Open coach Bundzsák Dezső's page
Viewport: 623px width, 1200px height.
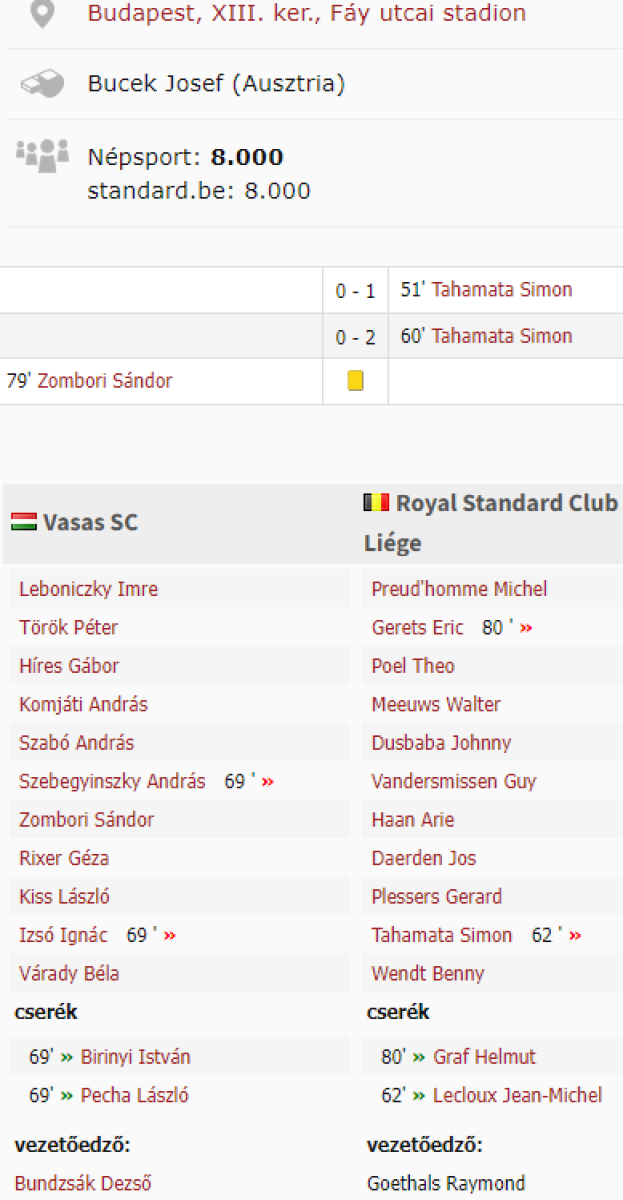coord(83,1183)
